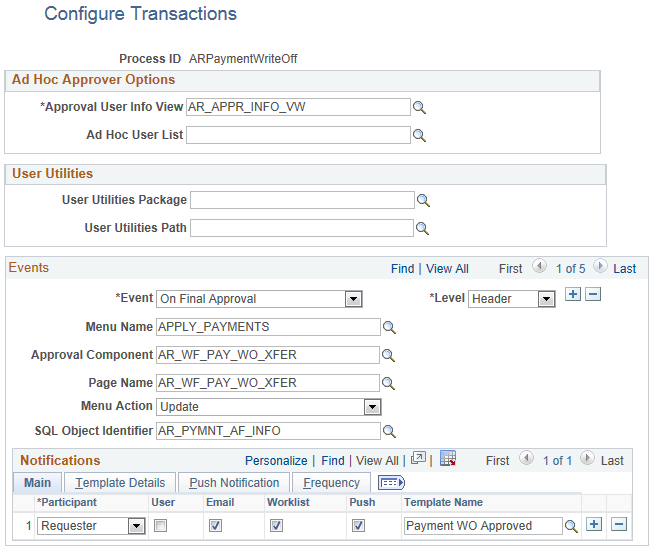Image resolution: width=655 pixels, height=551 pixels.
Task: Add a new Events row
Action: click(x=573, y=295)
